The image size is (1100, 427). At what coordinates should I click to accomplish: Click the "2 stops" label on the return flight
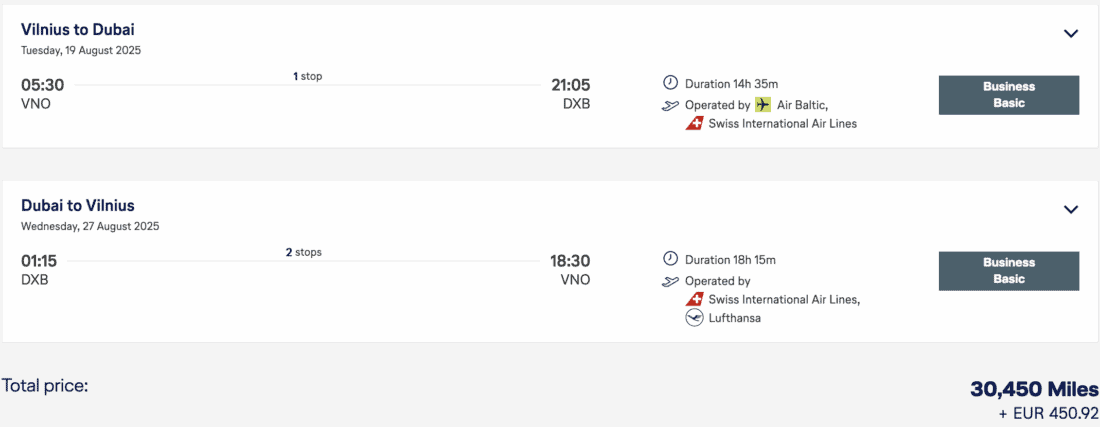click(303, 252)
